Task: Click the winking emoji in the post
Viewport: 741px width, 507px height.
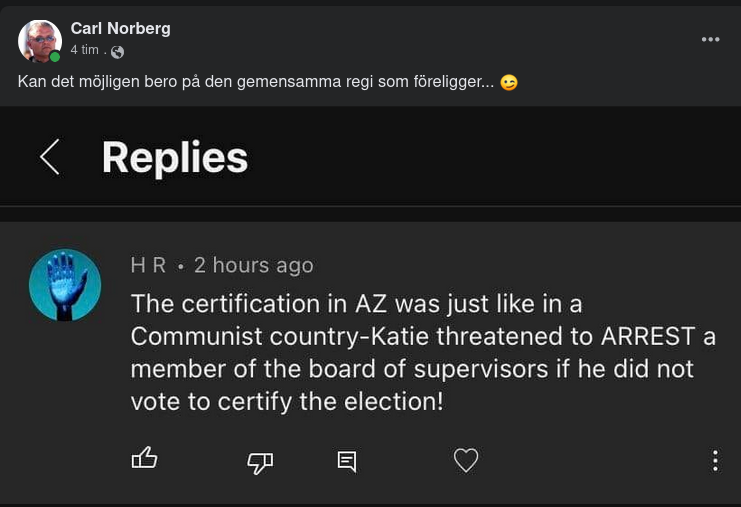Action: [x=509, y=82]
